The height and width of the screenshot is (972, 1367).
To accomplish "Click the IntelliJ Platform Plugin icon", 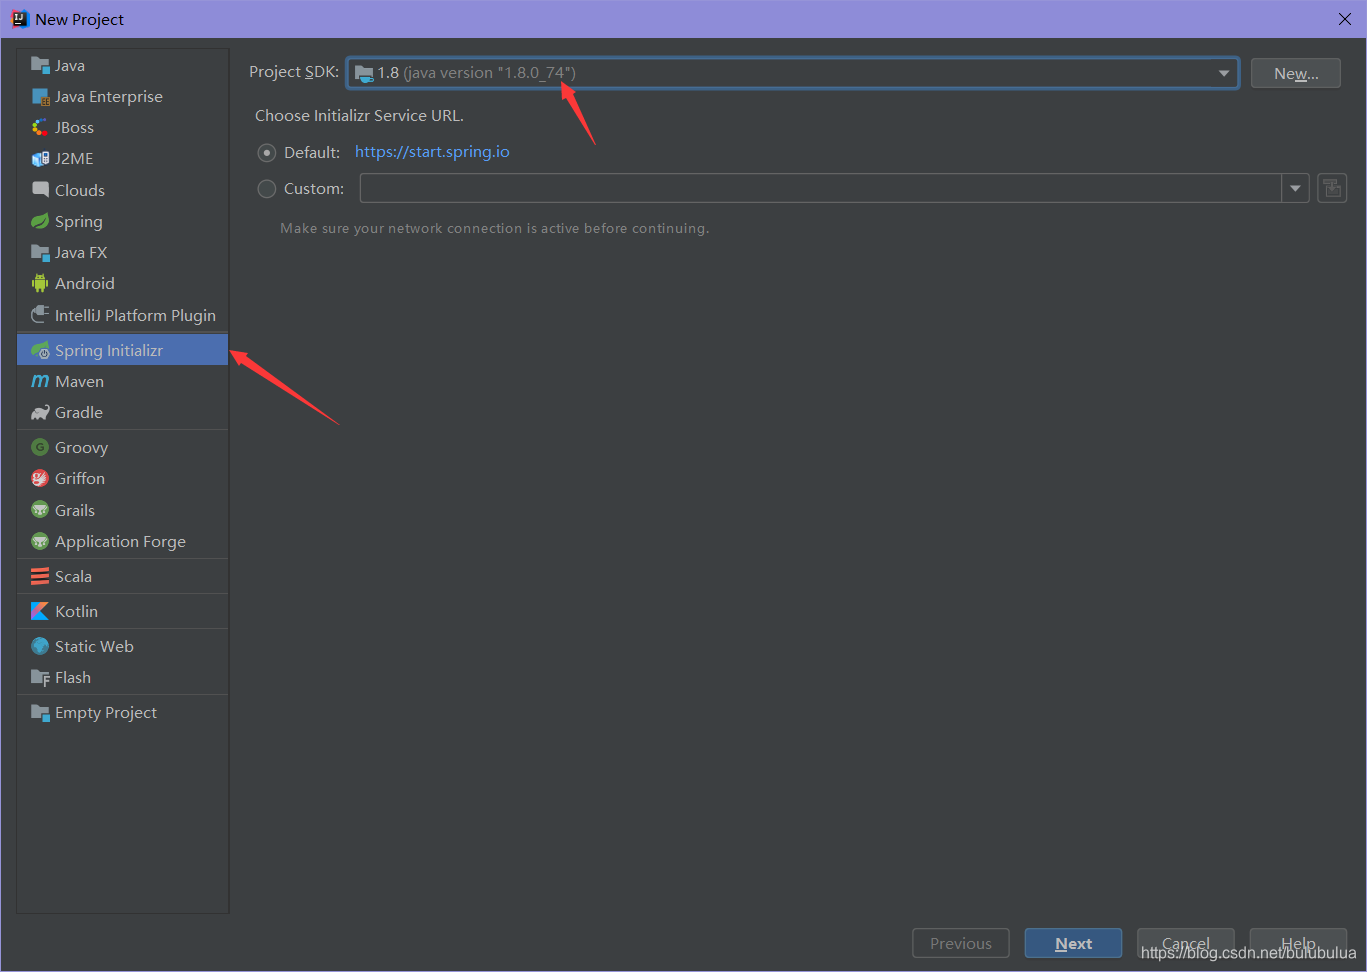I will click(x=40, y=315).
